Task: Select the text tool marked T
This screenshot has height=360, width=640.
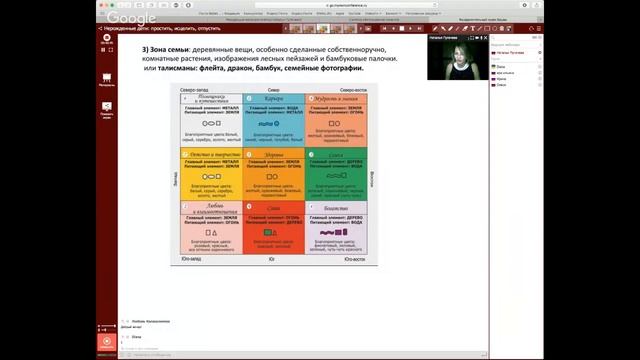Action: (x=473, y=29)
